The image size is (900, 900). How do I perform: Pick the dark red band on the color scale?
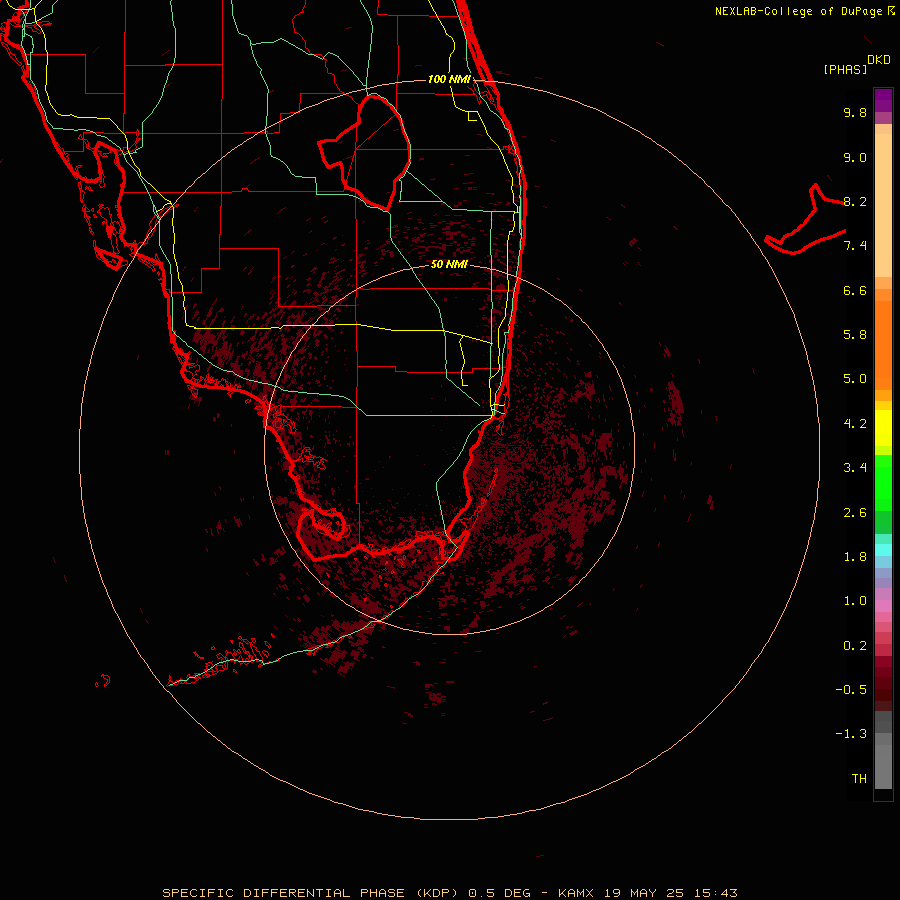pyautogui.click(x=883, y=683)
